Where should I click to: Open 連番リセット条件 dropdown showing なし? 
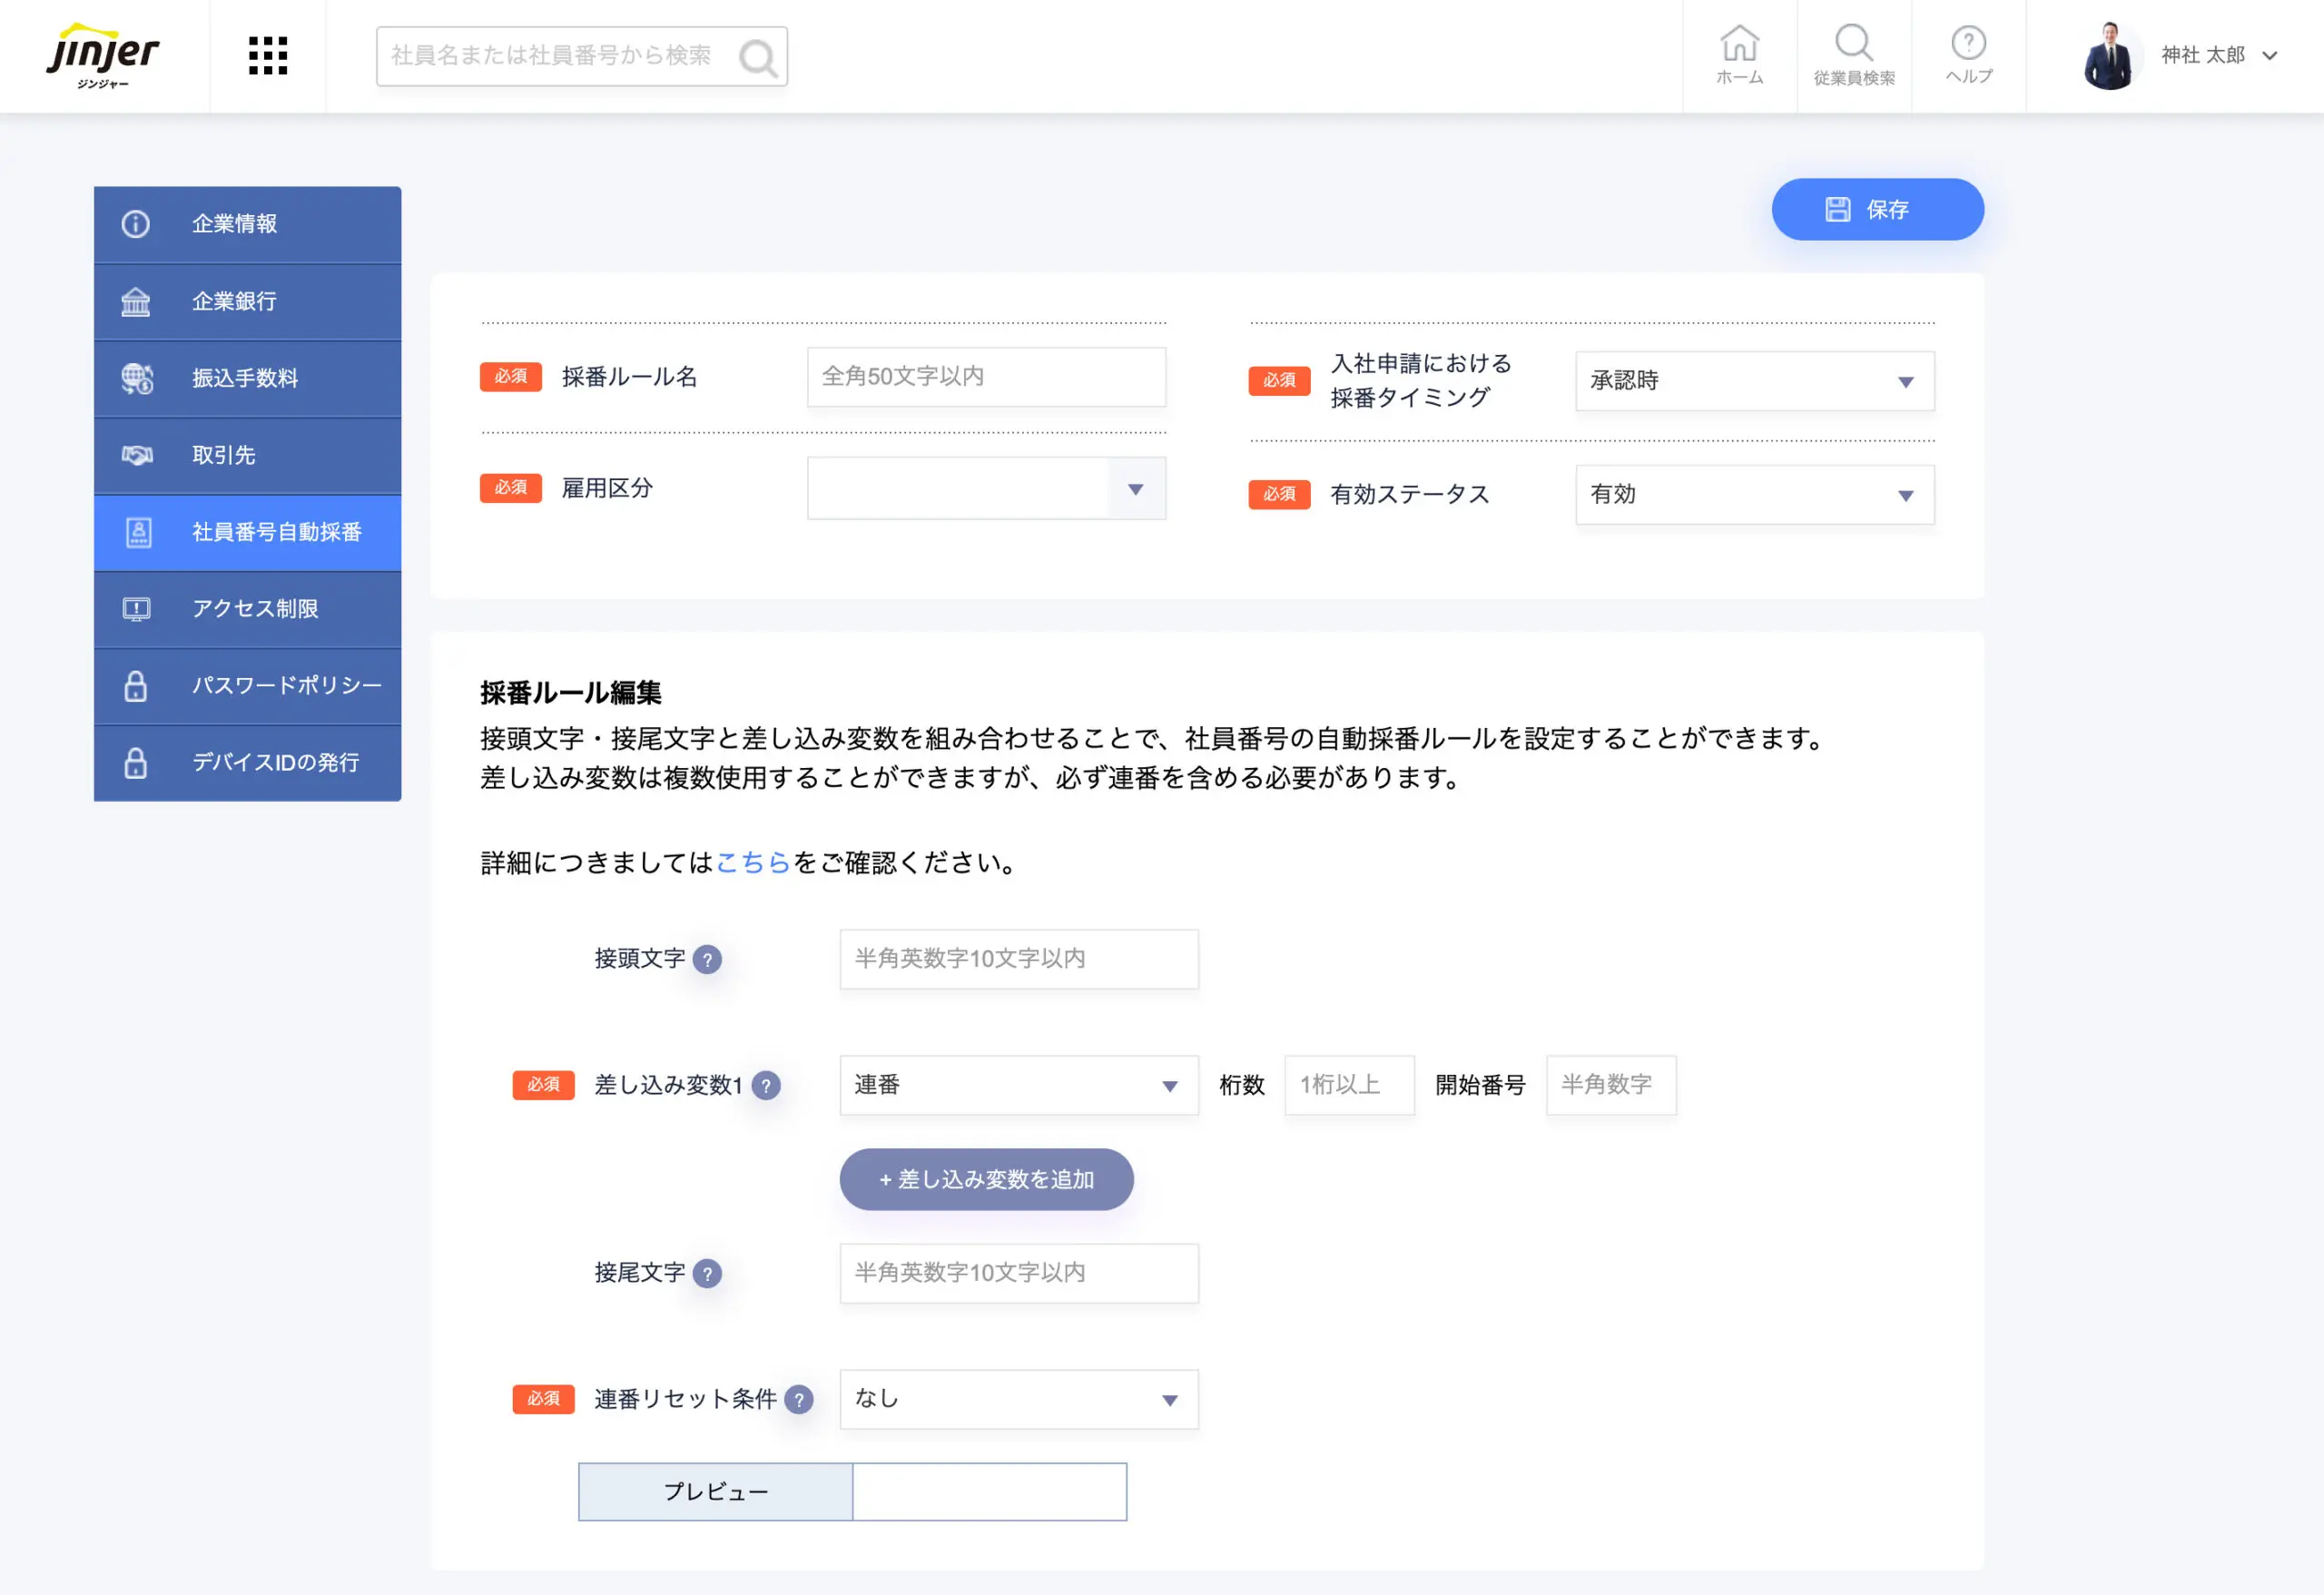pos(1018,1399)
